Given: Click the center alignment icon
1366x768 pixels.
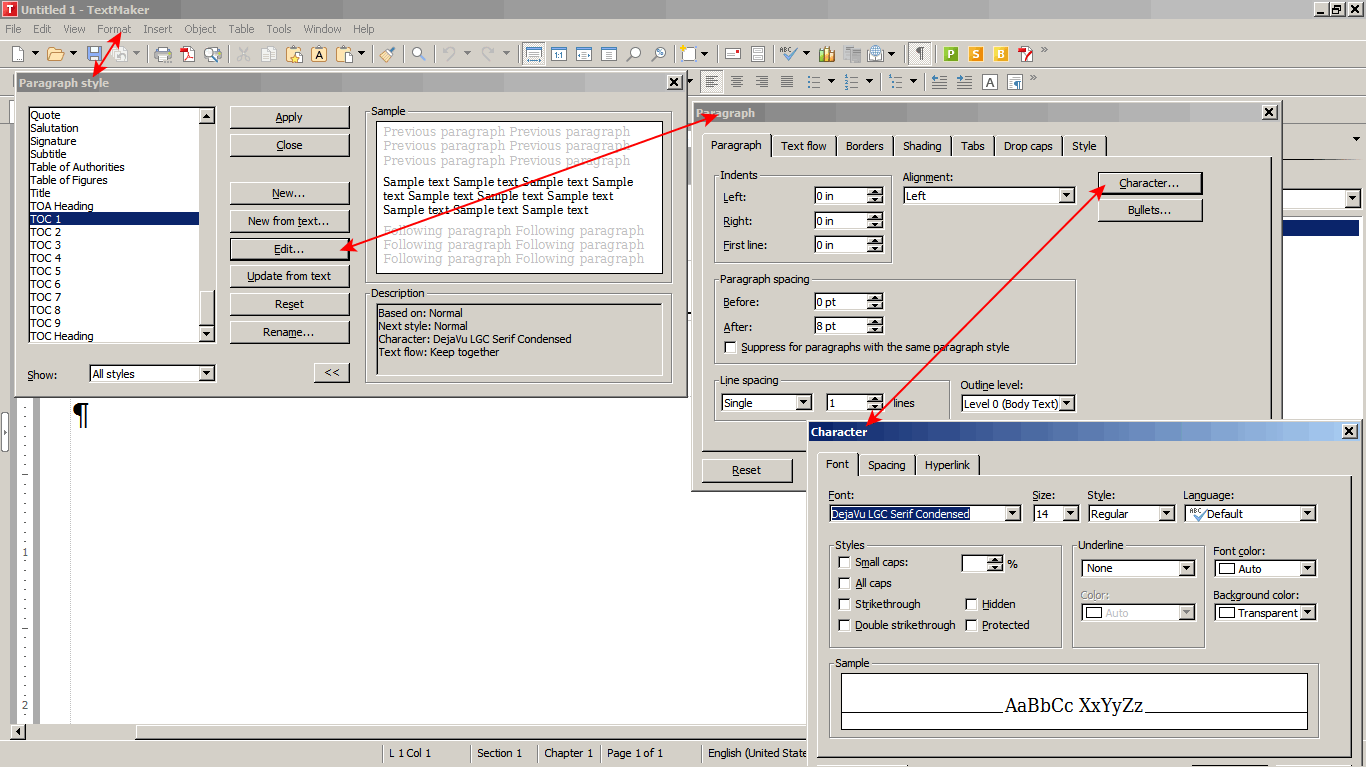Looking at the screenshot, I should pos(737,82).
